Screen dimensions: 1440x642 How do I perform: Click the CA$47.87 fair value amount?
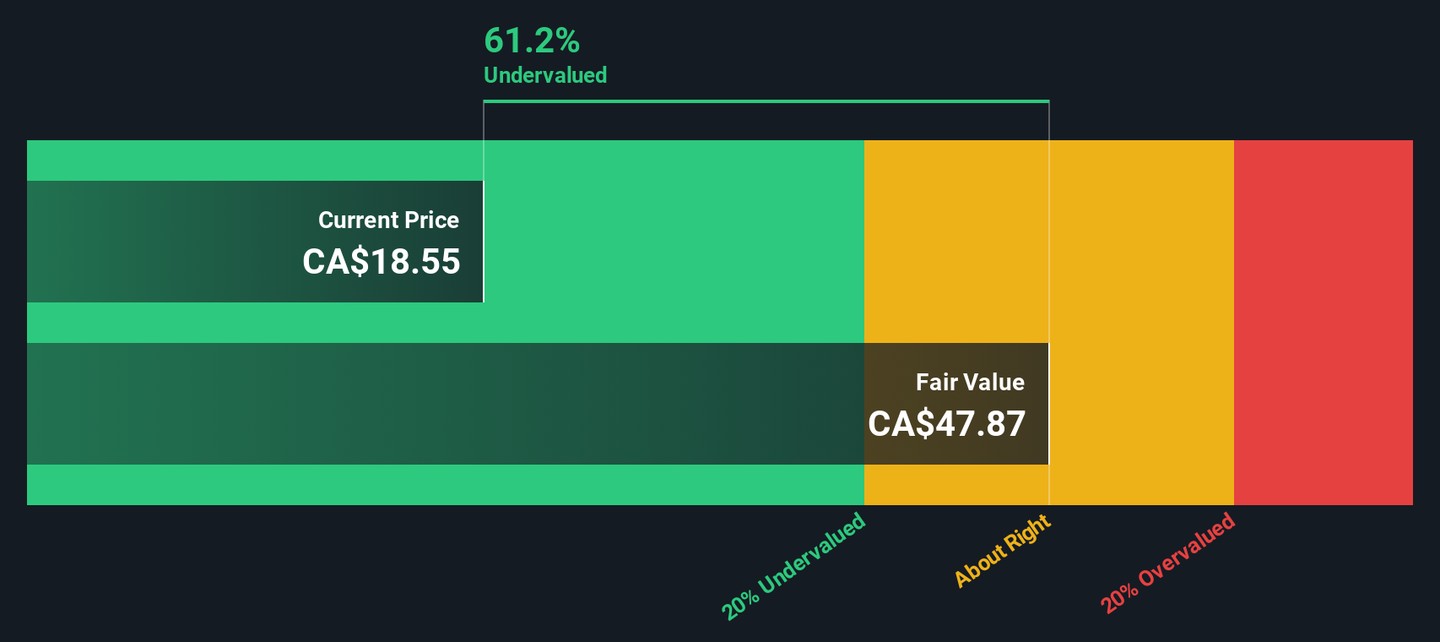(946, 424)
